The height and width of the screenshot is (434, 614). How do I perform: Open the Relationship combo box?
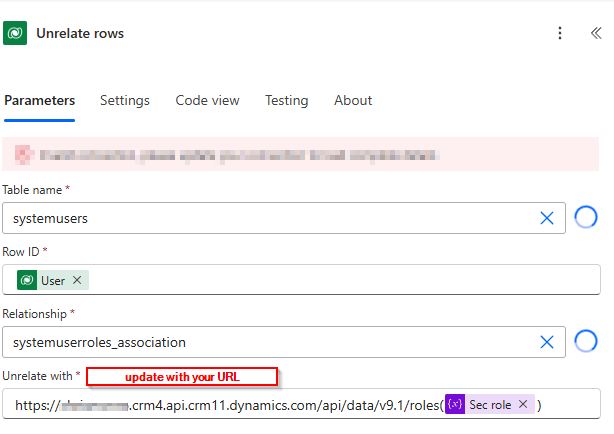[270, 342]
